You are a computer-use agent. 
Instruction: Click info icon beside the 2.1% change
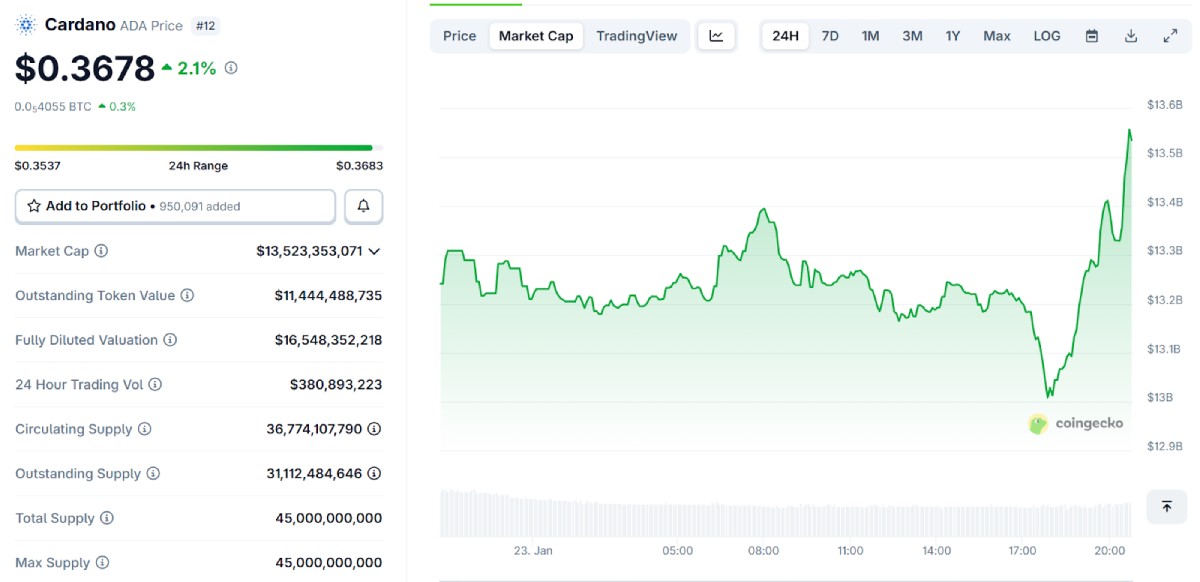pos(231,68)
